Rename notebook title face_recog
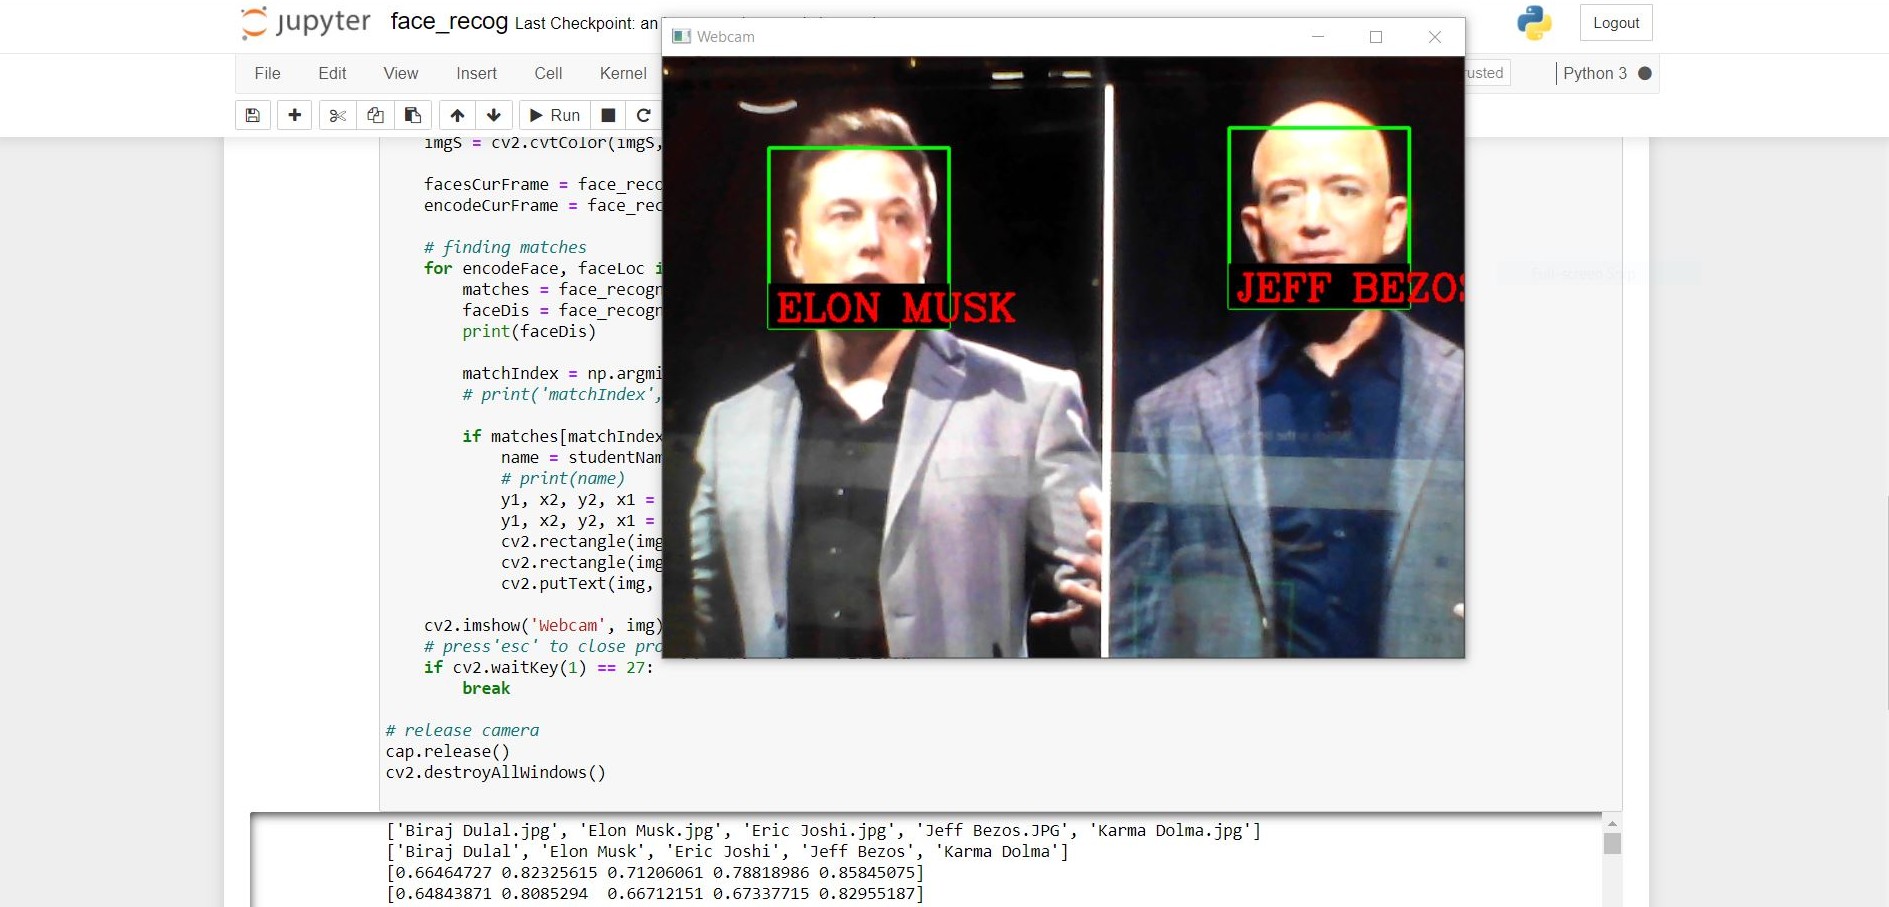 [x=449, y=22]
